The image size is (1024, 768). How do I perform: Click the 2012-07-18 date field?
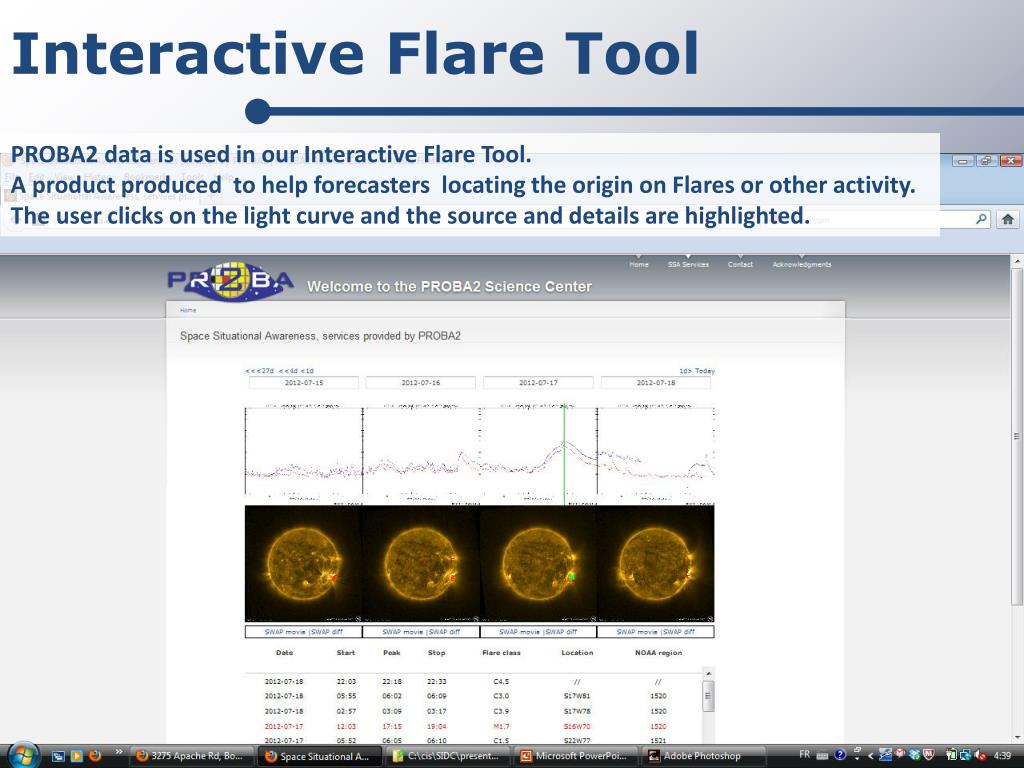click(656, 383)
